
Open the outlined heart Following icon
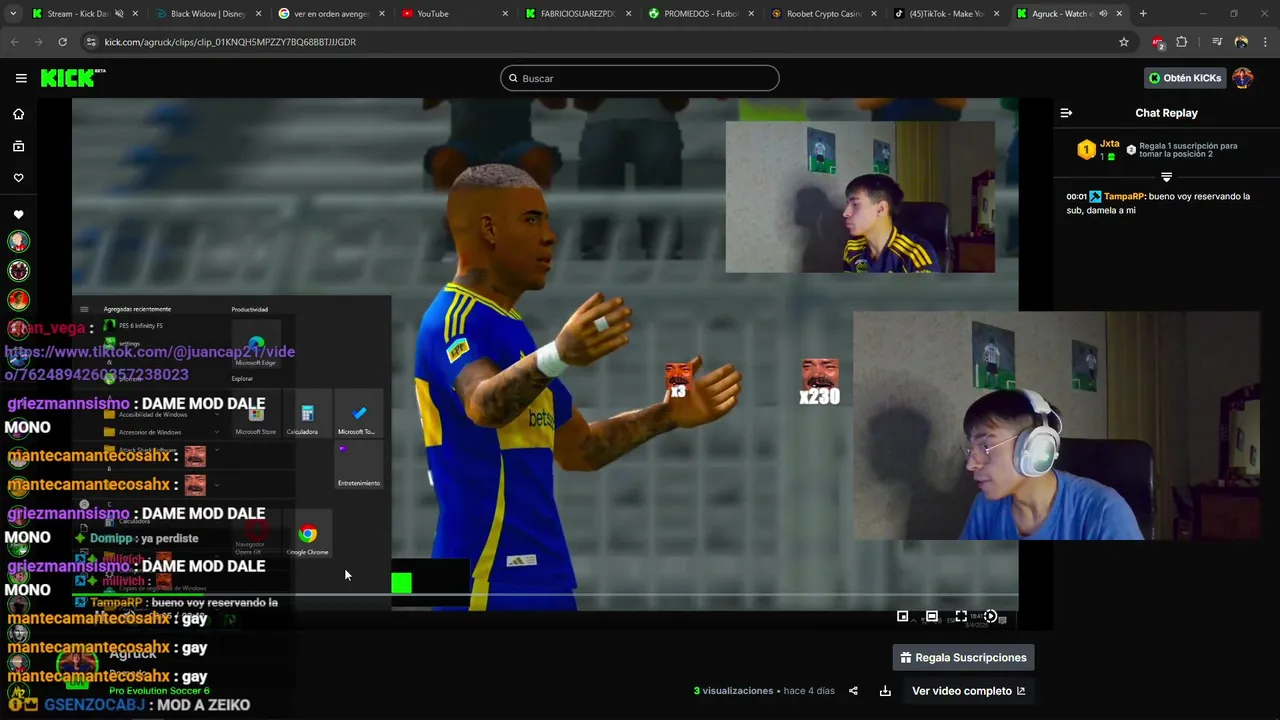[x=18, y=178]
